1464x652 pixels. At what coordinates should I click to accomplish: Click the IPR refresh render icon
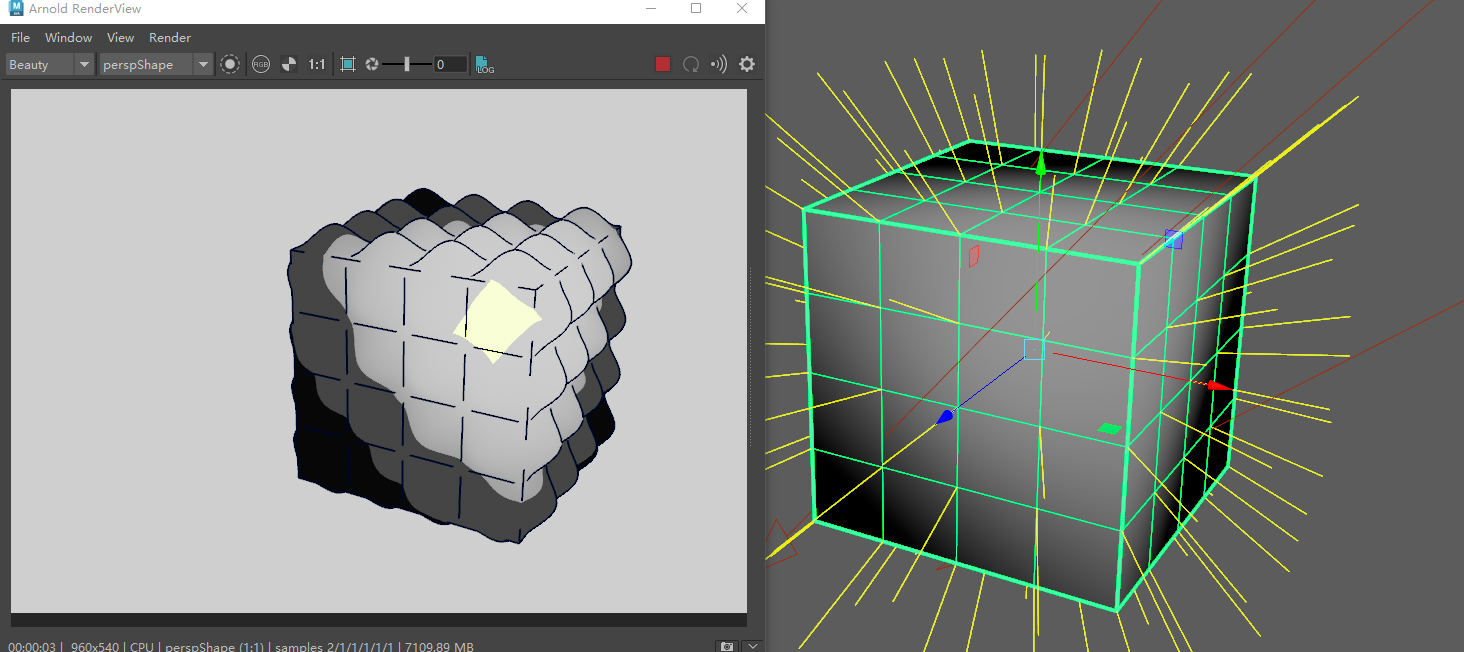click(690, 64)
